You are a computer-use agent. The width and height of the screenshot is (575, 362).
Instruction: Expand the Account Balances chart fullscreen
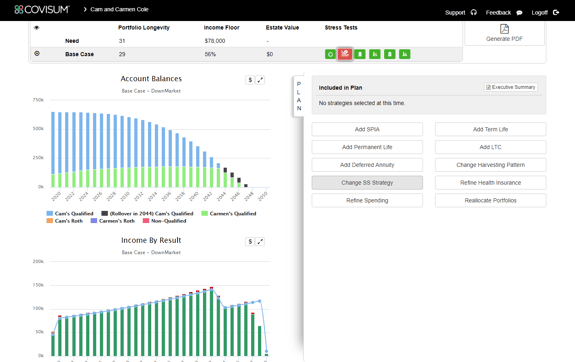(260, 80)
